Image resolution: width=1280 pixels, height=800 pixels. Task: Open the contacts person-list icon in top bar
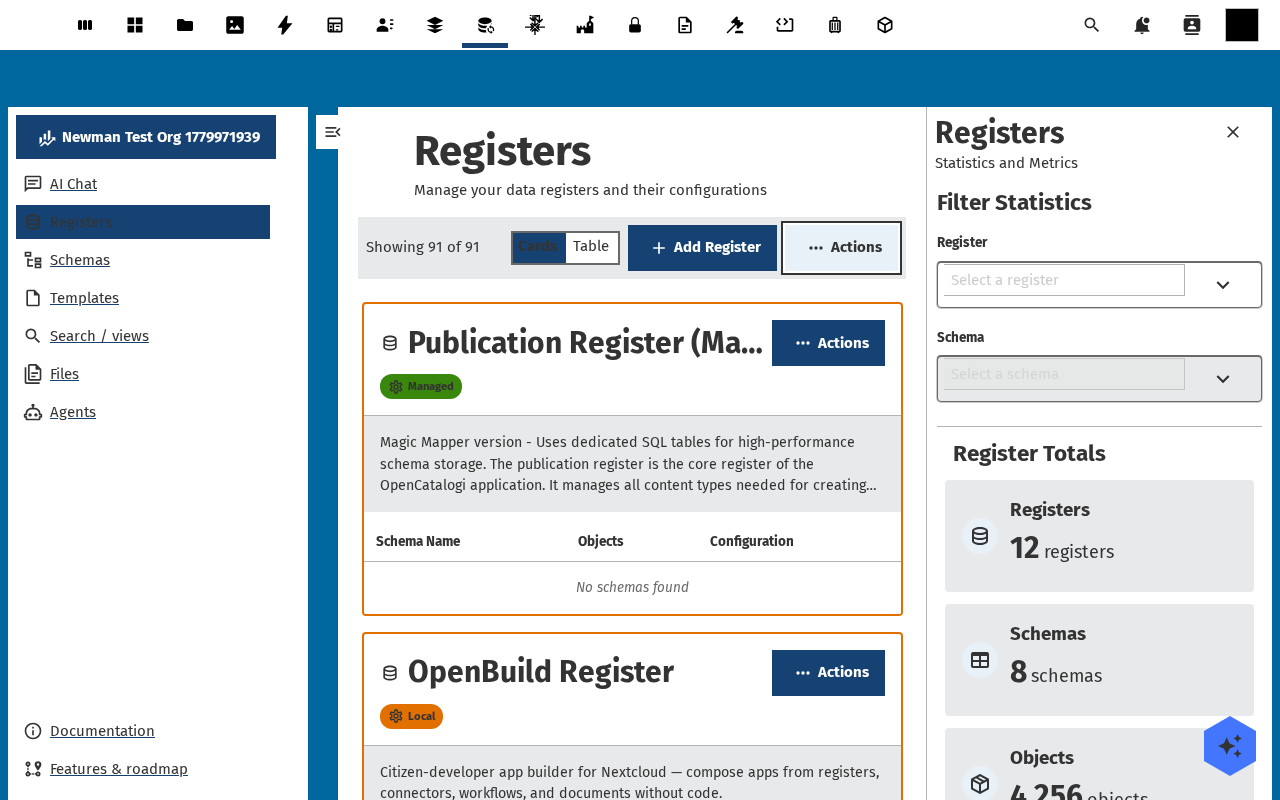point(385,25)
